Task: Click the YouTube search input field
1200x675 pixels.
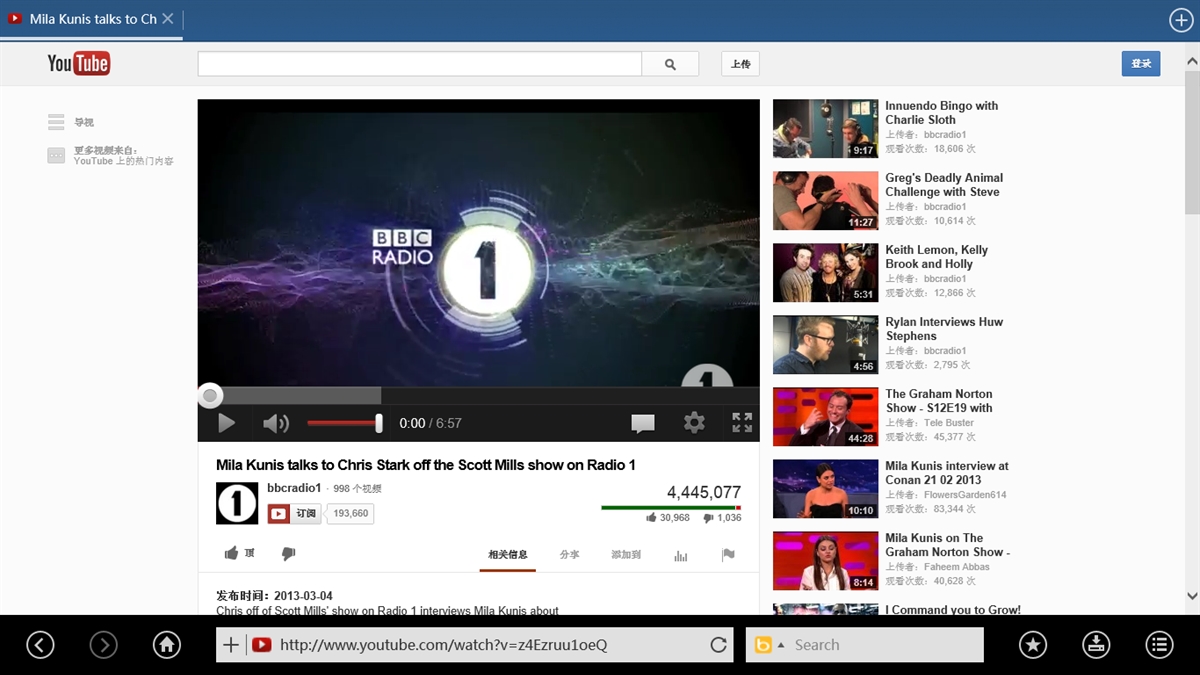Action: click(420, 64)
